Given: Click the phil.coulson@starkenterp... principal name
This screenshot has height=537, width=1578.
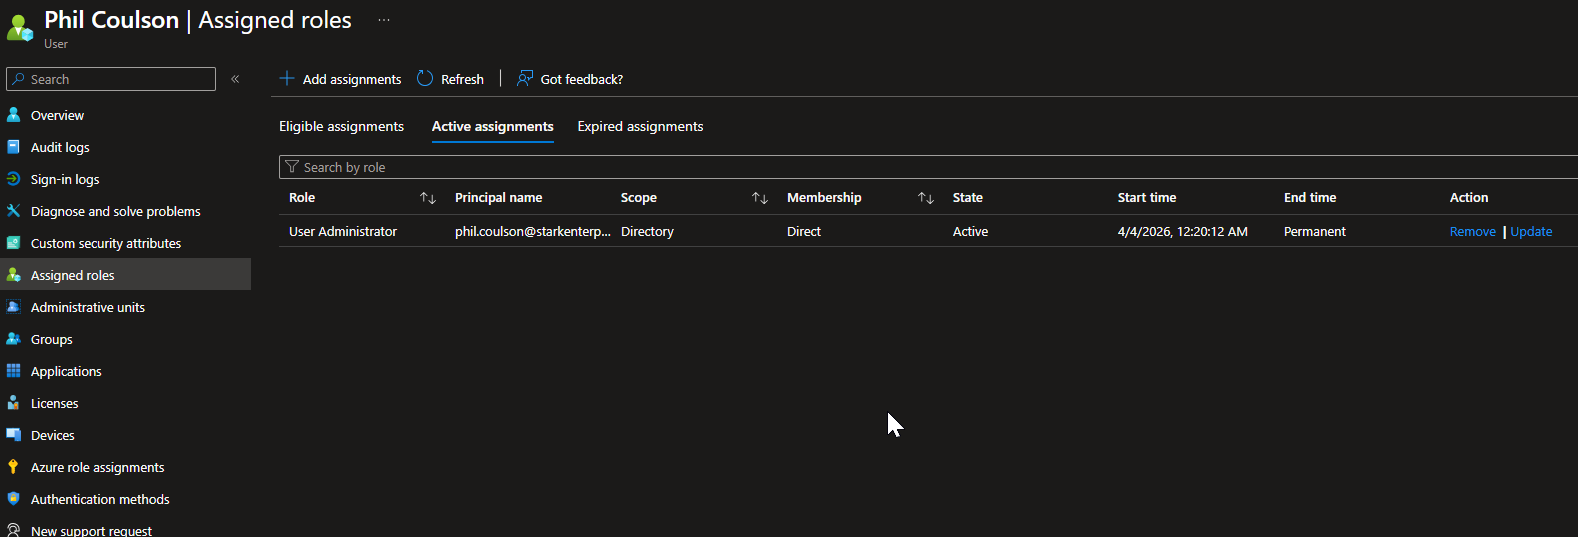Looking at the screenshot, I should click(x=532, y=231).
